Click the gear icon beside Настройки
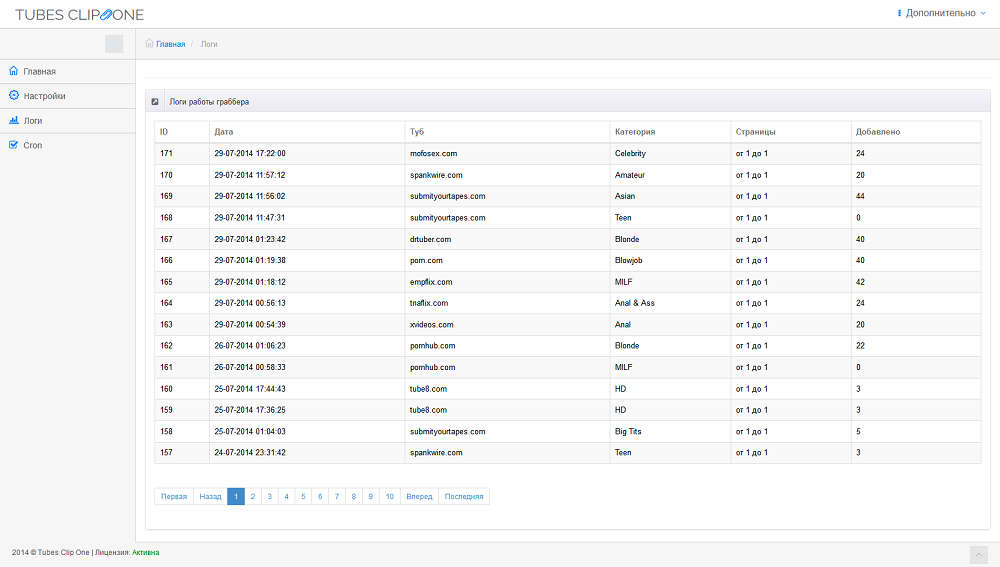This screenshot has width=1000, height=567. tap(14, 96)
